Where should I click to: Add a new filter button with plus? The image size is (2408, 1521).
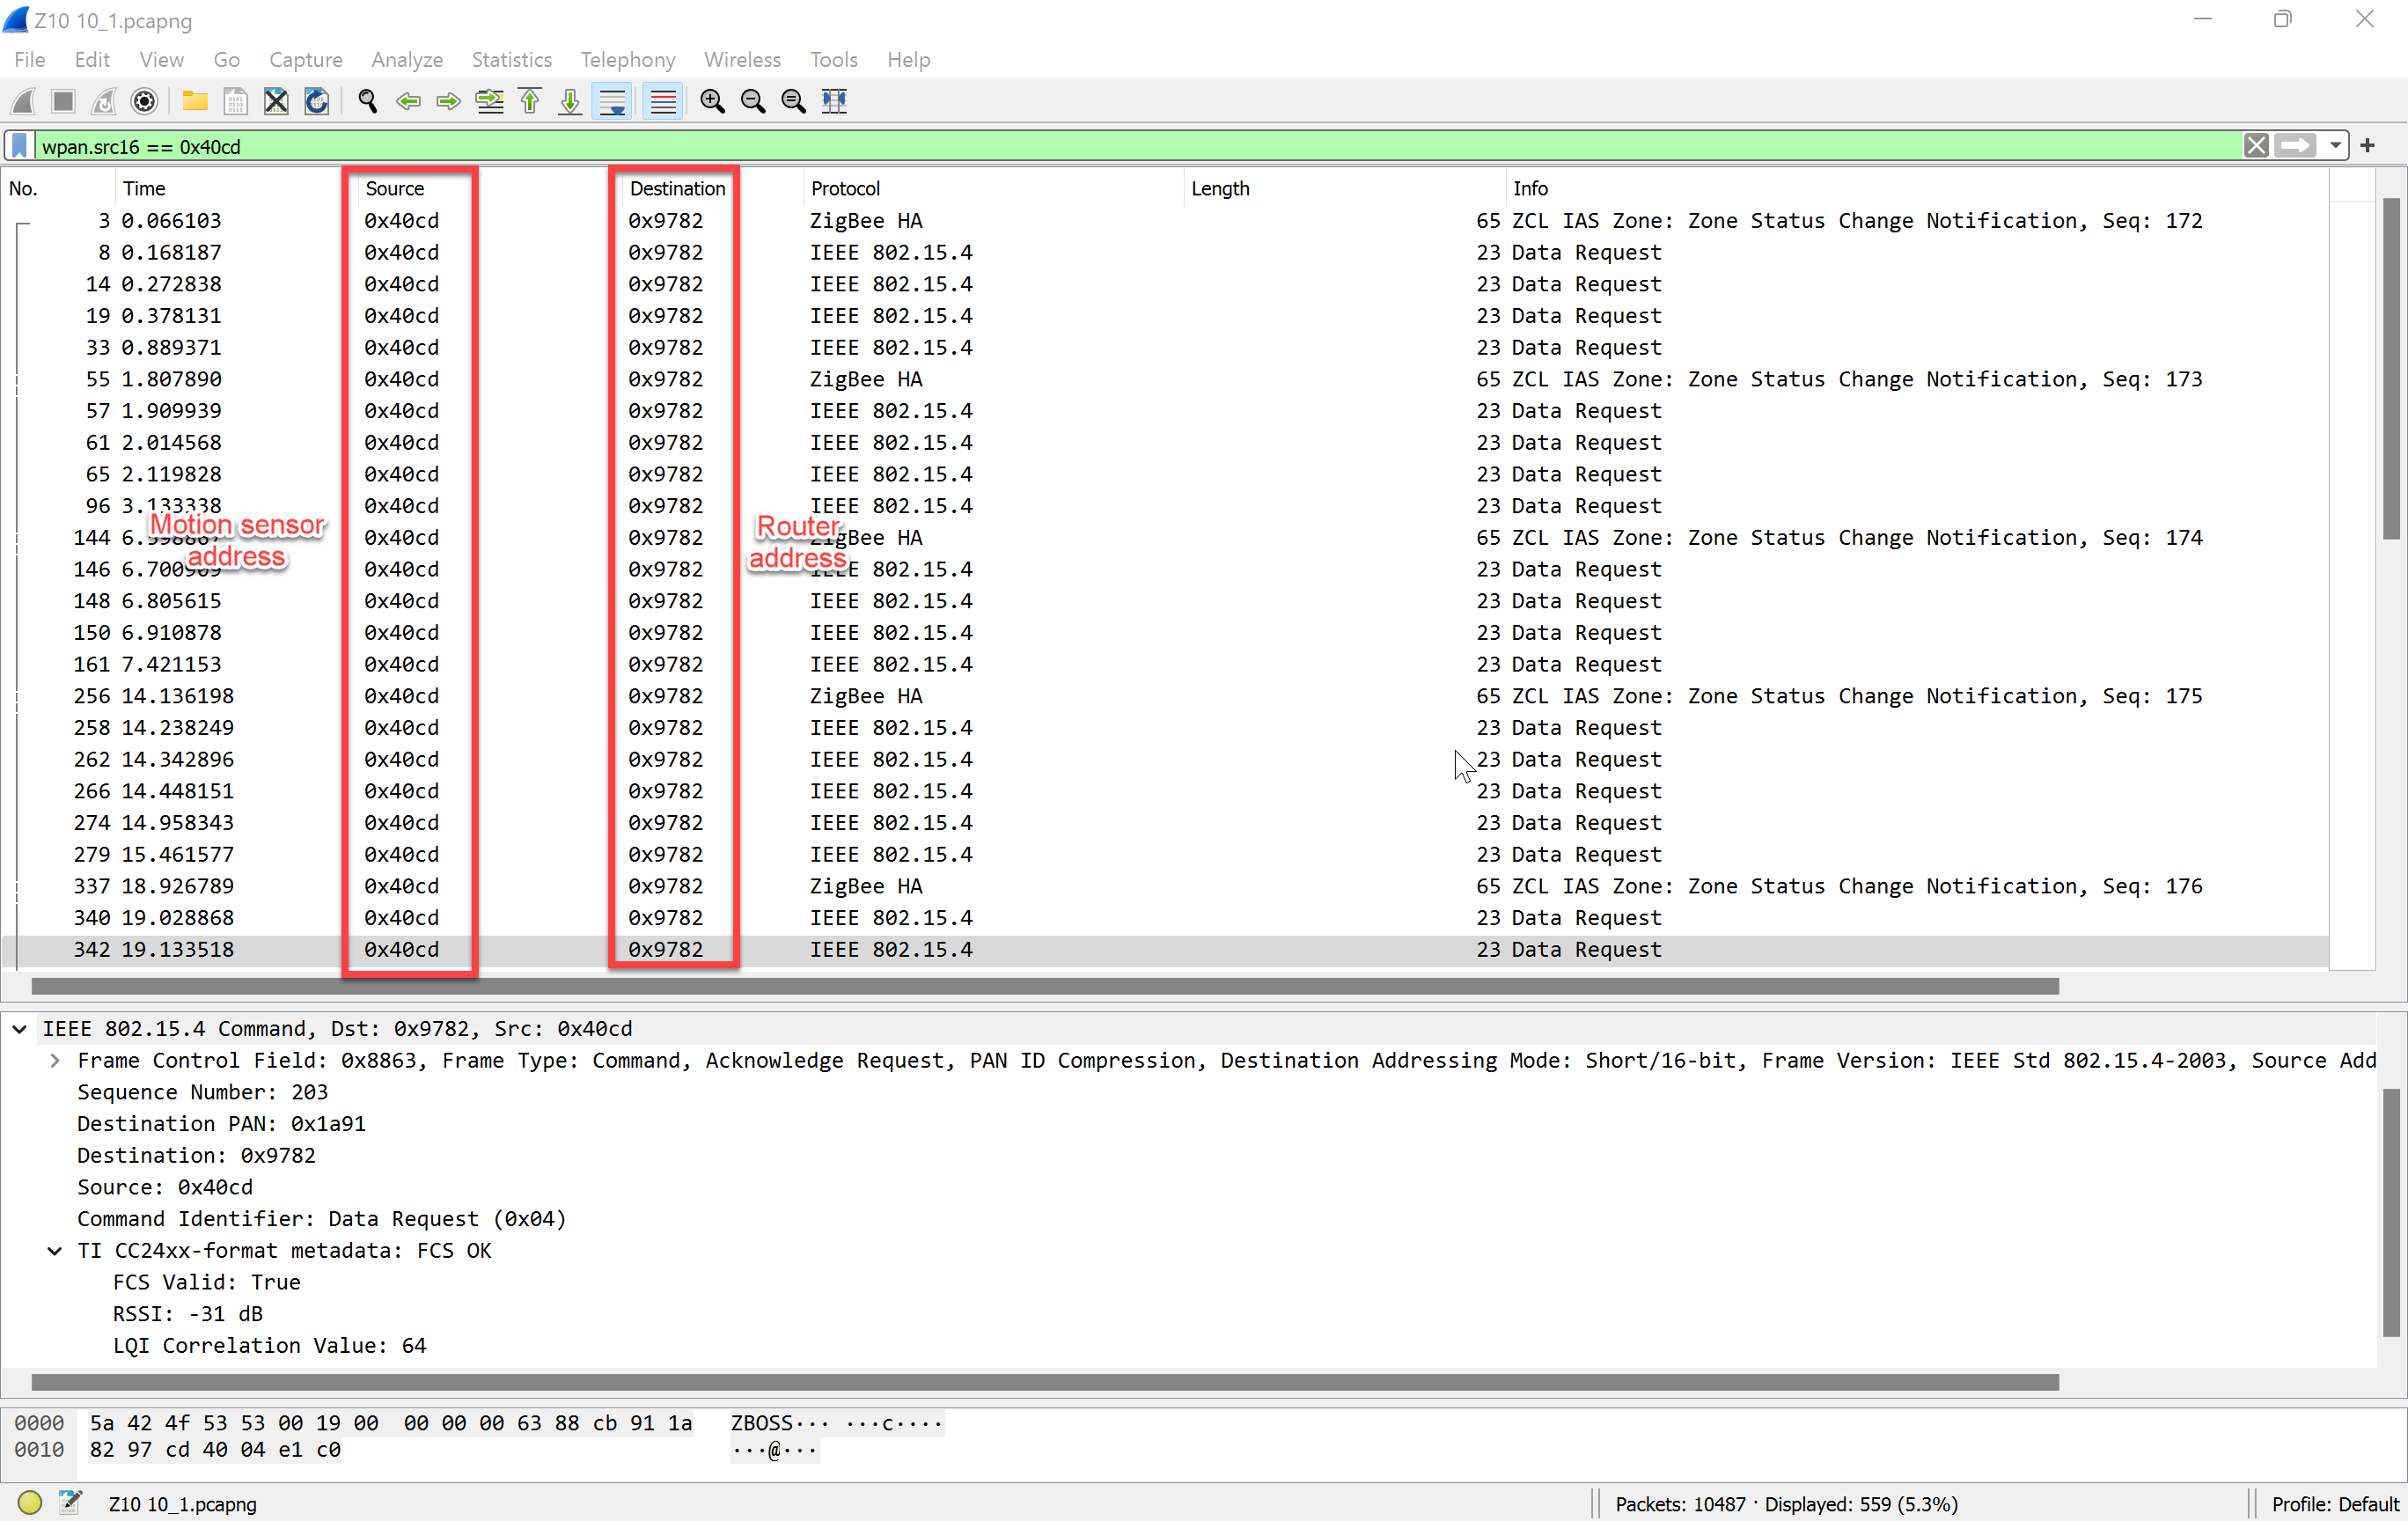pyautogui.click(x=2368, y=146)
